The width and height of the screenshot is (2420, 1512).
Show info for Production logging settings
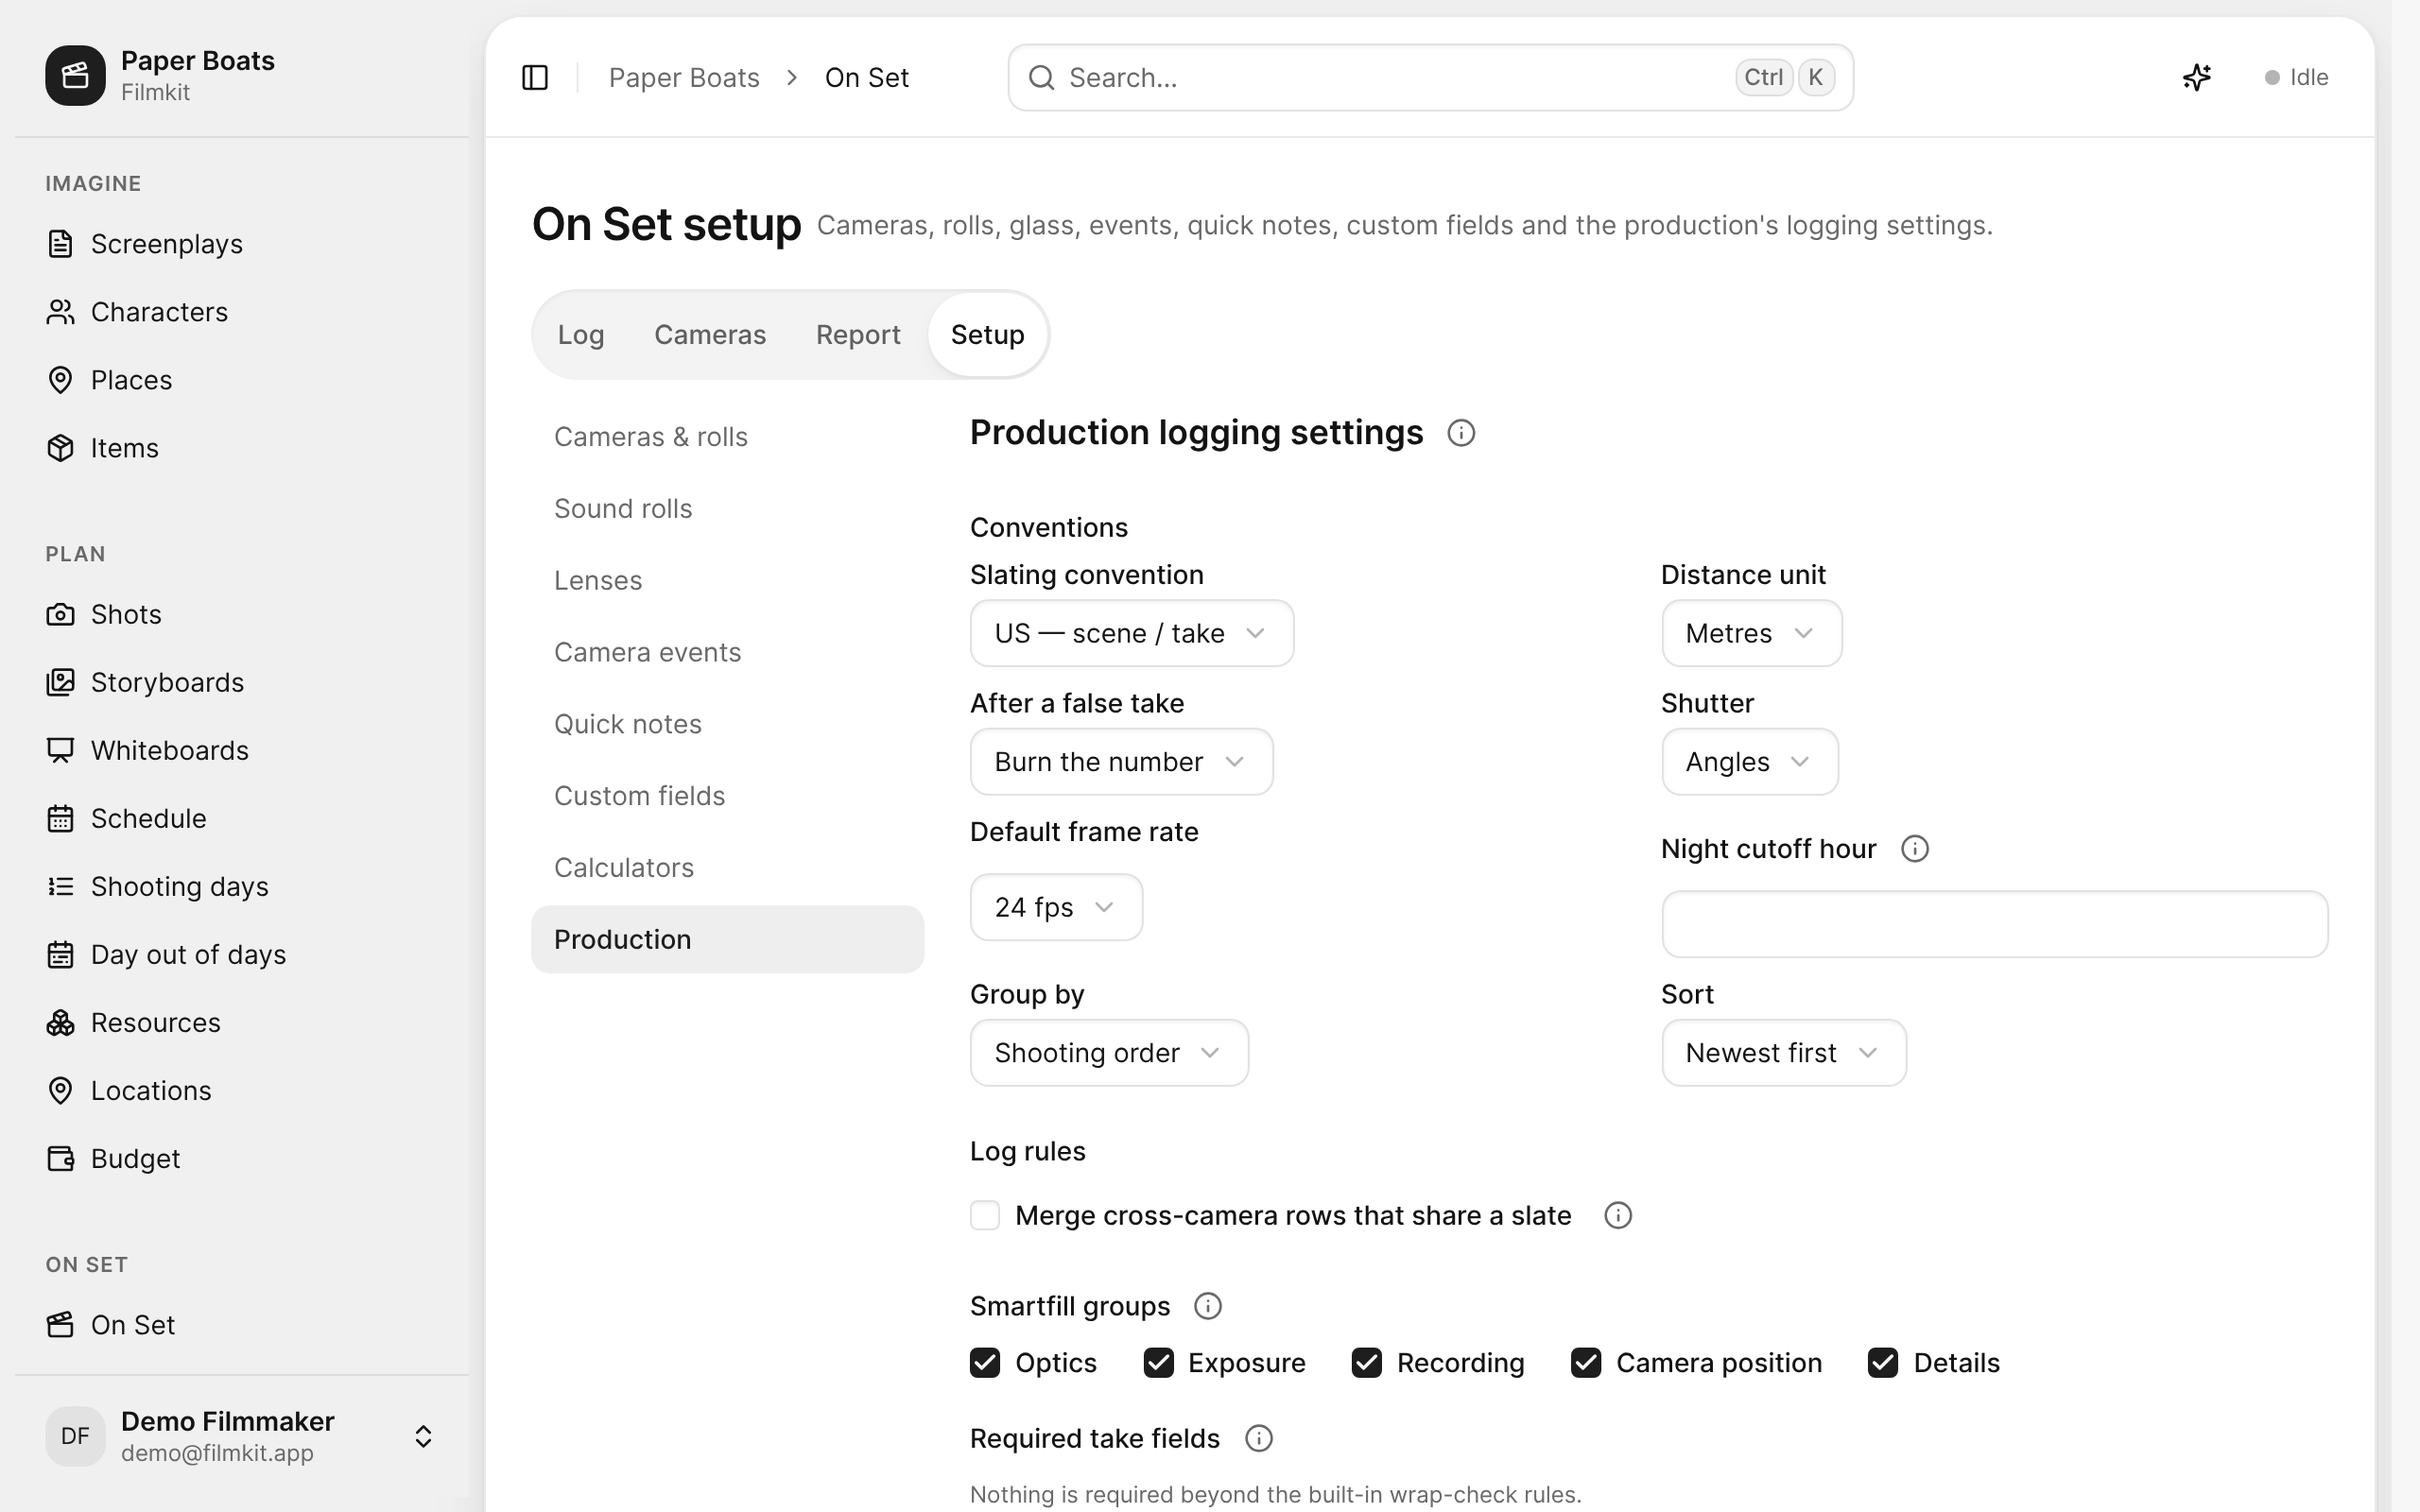tap(1461, 433)
